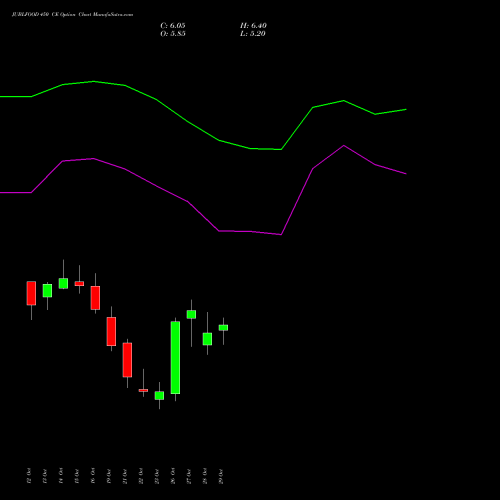This screenshot has width=500, height=500.
Task: Select the tall green candle for 26 Oct
Action: point(175,358)
